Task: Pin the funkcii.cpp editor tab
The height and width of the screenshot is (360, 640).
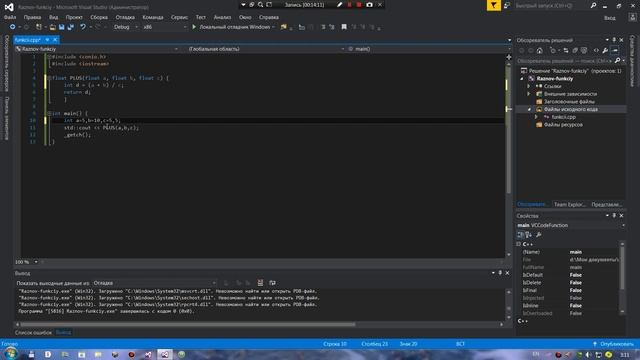Action: coord(47,40)
